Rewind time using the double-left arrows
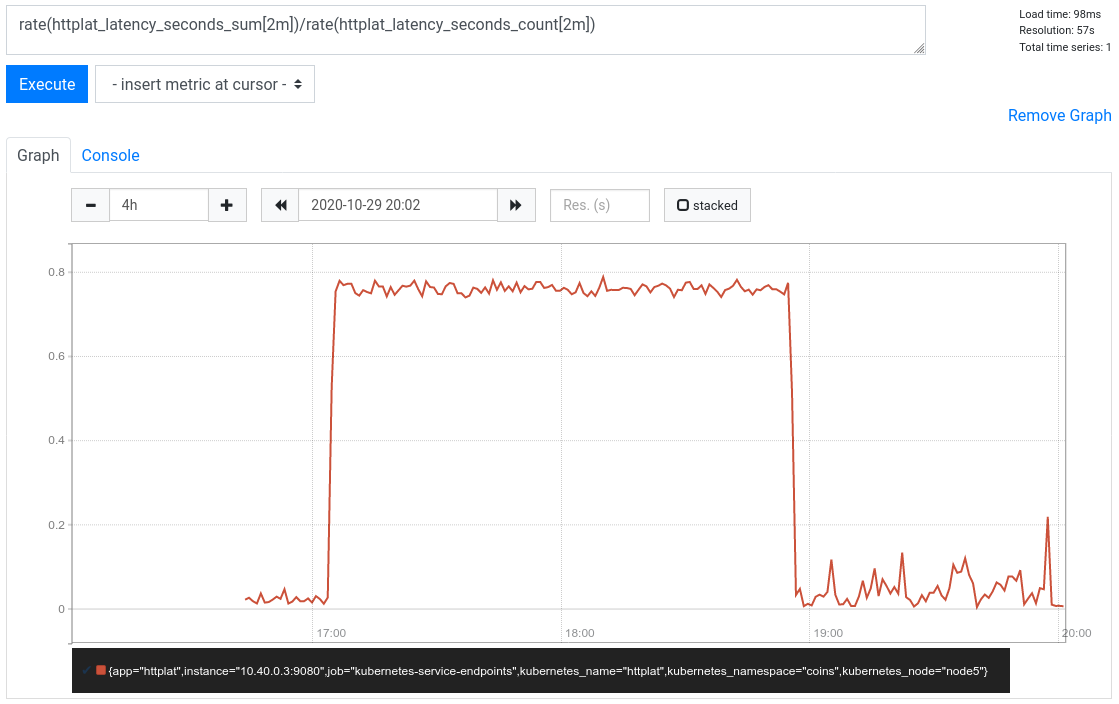1119x704 pixels. point(280,205)
